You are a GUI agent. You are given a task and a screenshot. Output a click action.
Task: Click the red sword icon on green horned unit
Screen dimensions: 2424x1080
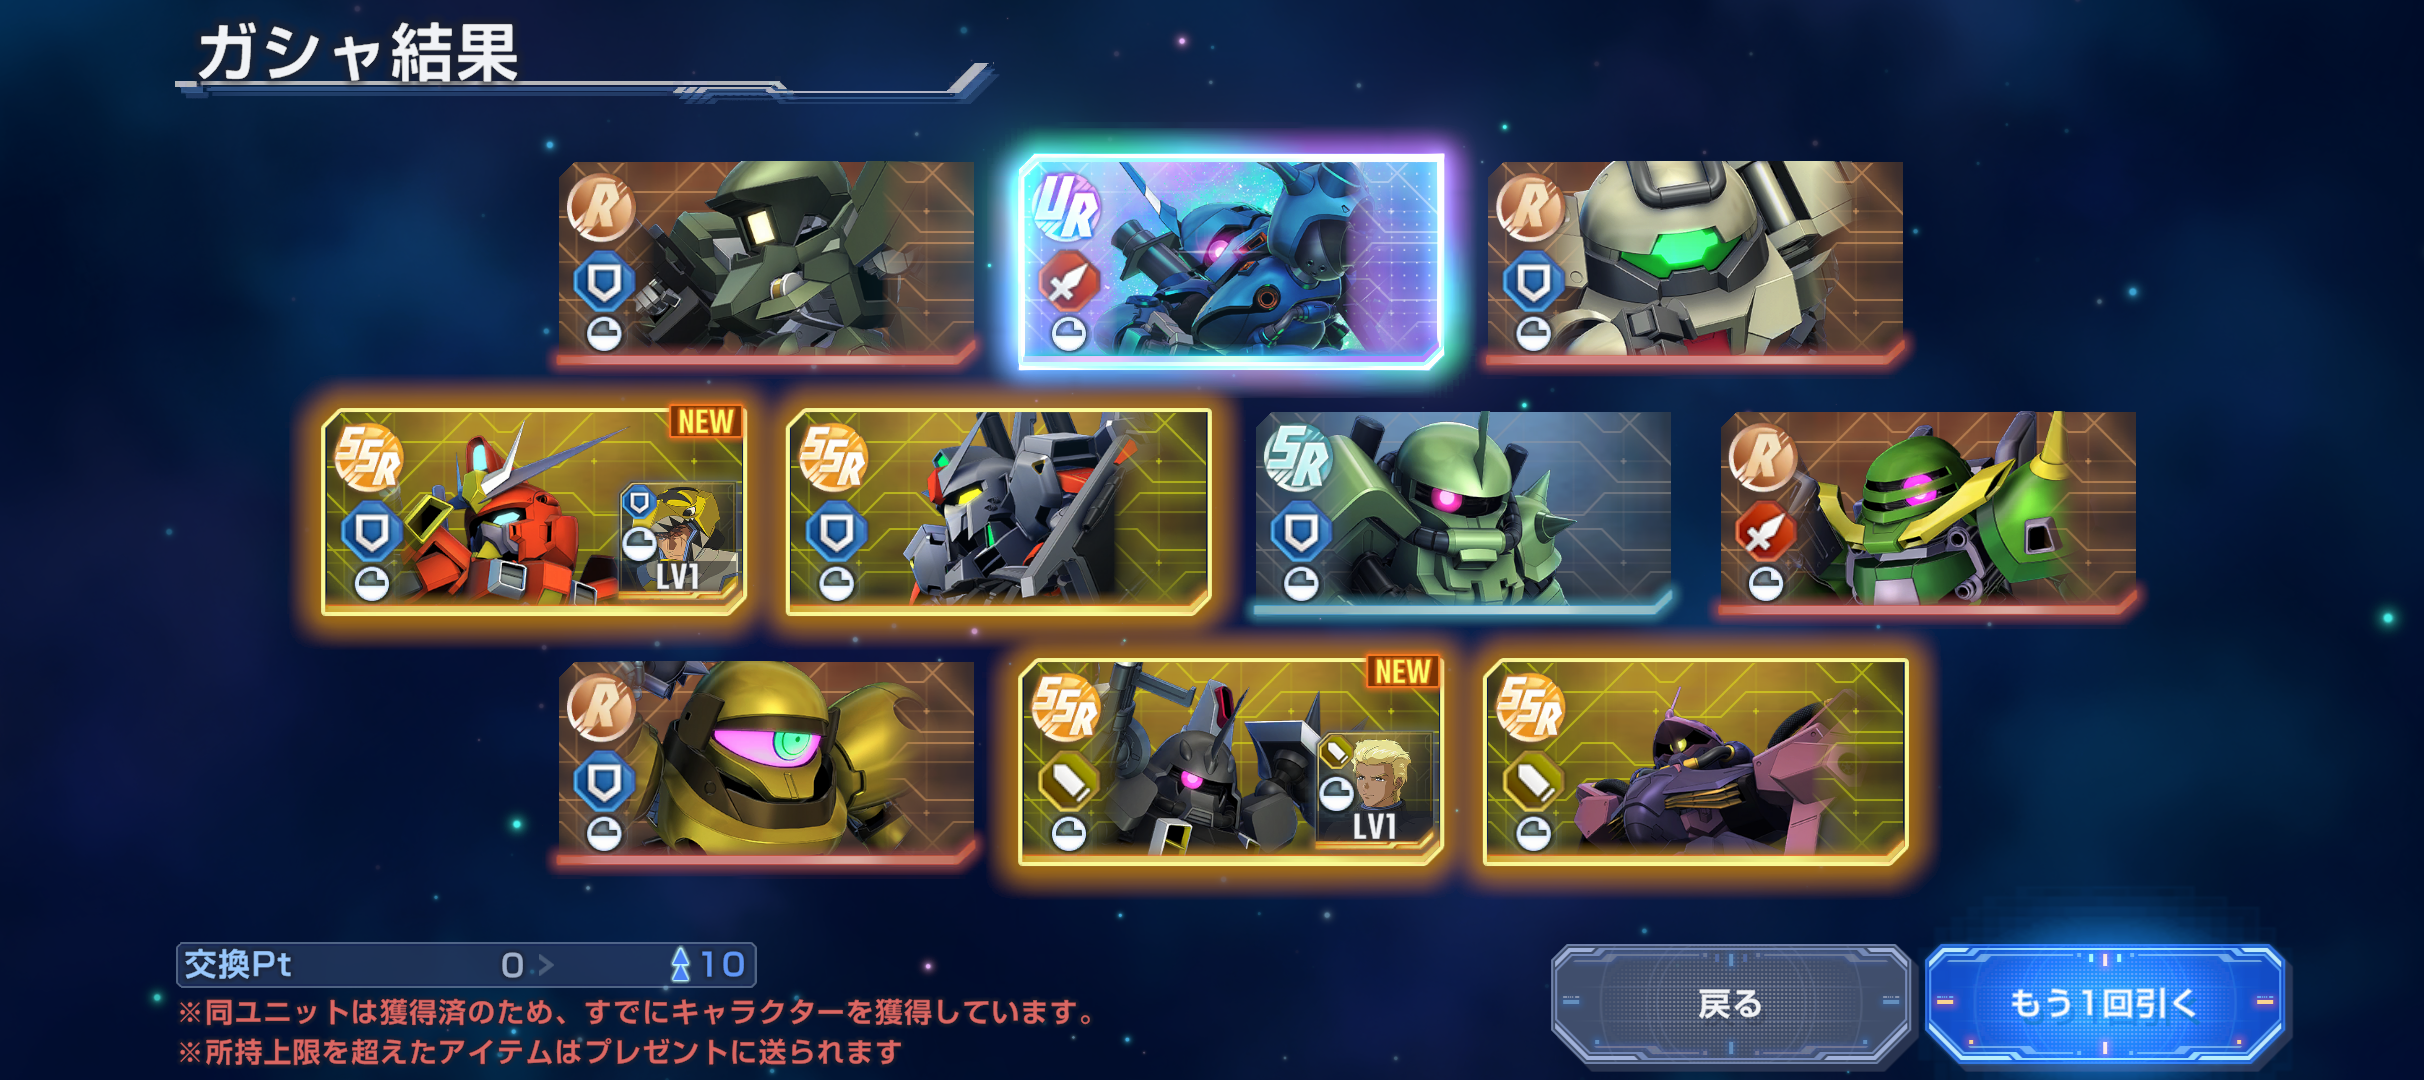point(1765,532)
